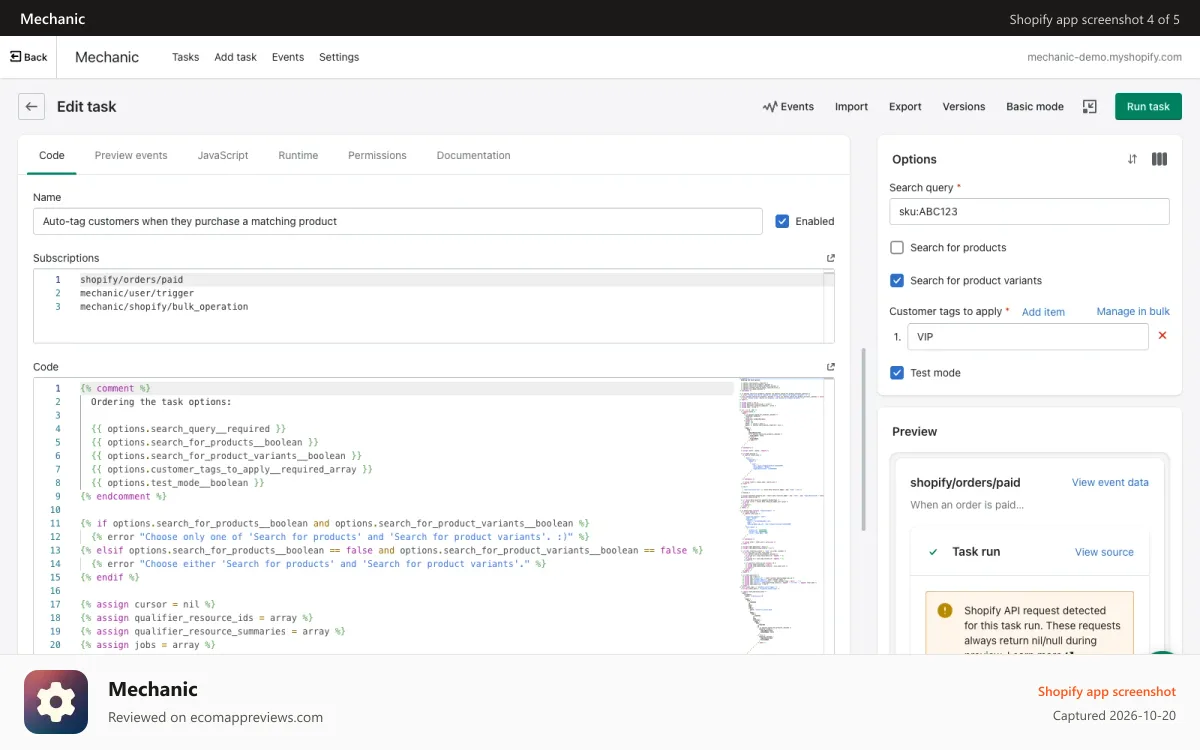
Task: Click the Task run row in Preview
Action: click(x=1031, y=552)
